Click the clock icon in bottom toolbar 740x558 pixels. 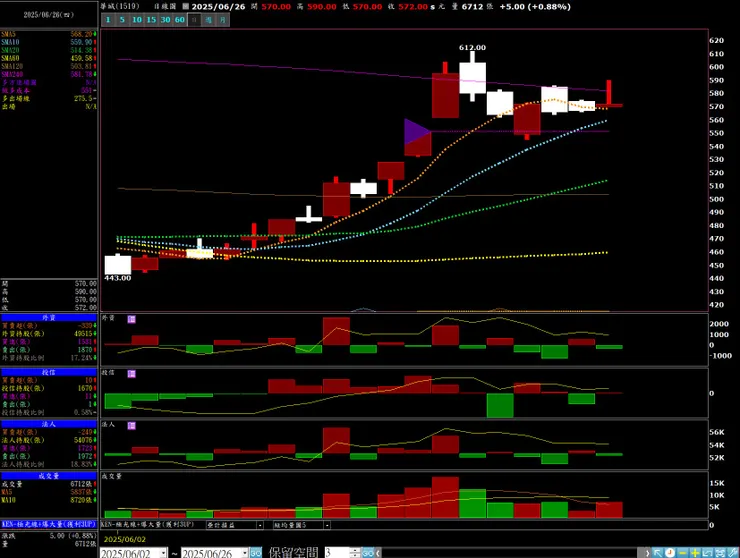[670, 553]
